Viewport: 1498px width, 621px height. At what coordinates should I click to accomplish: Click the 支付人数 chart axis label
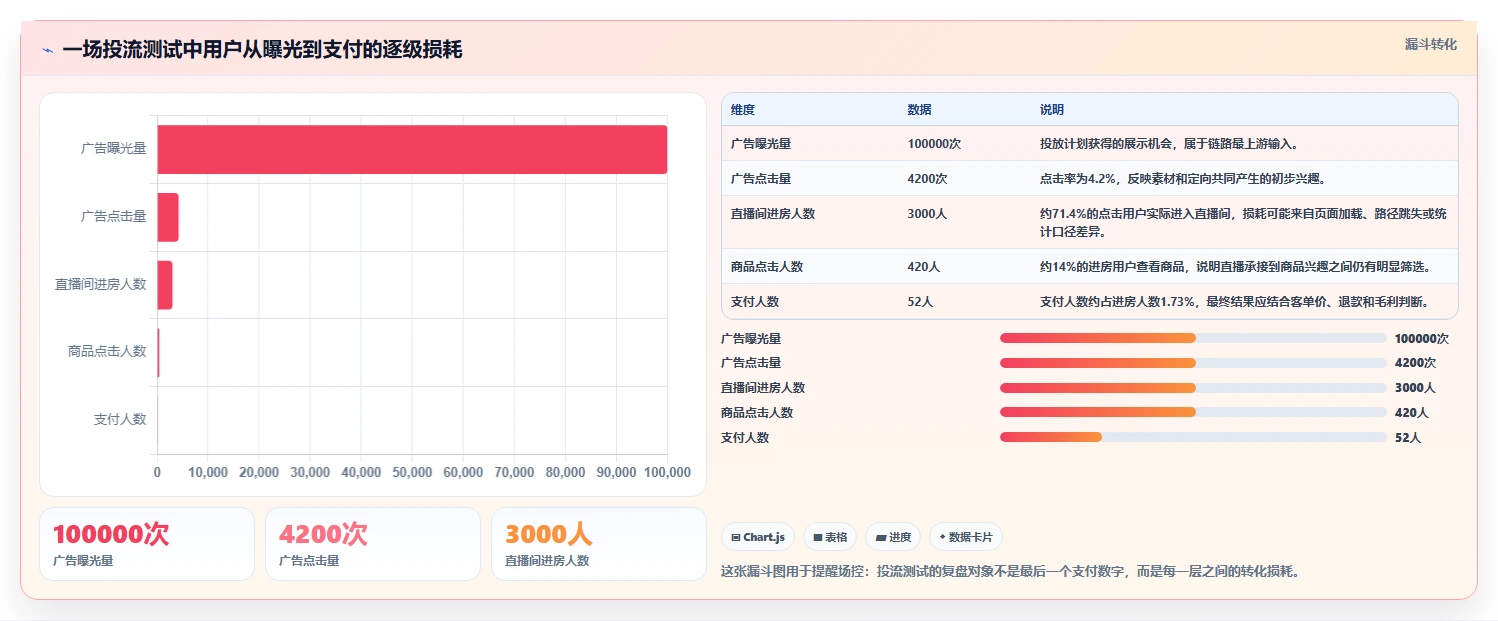[120, 419]
